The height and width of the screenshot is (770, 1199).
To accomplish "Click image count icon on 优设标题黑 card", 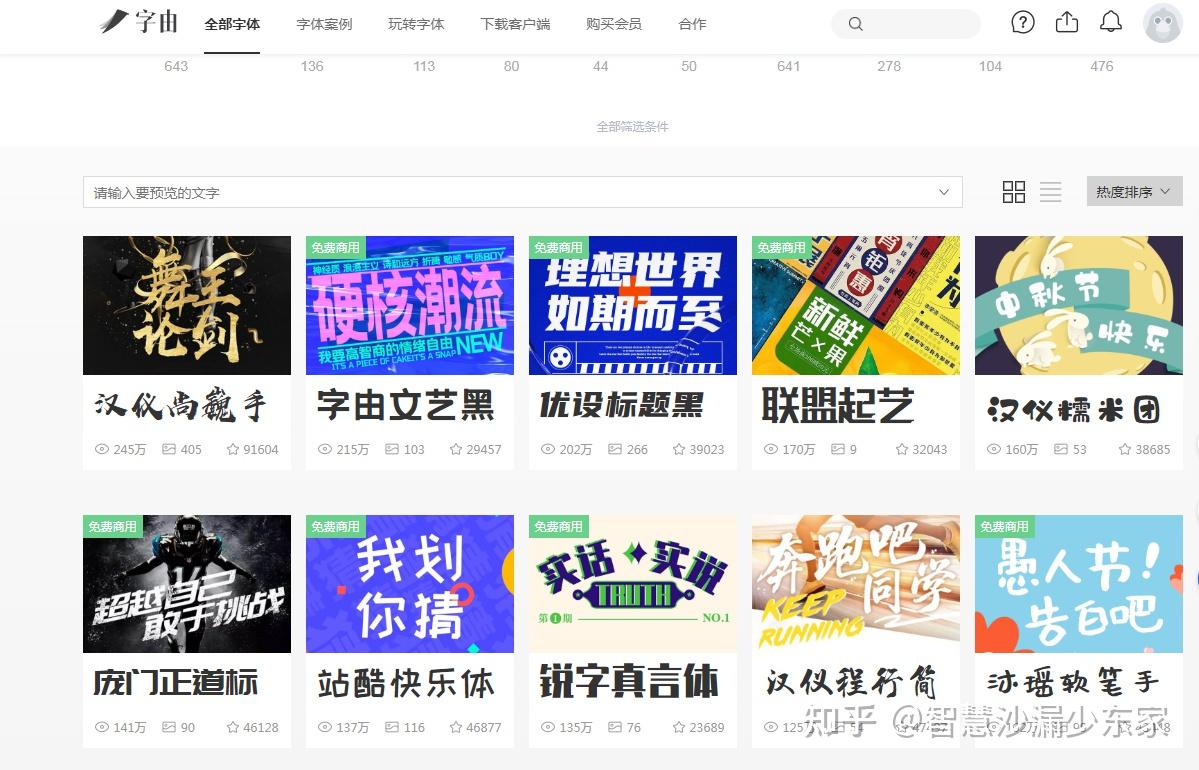I will (x=615, y=450).
